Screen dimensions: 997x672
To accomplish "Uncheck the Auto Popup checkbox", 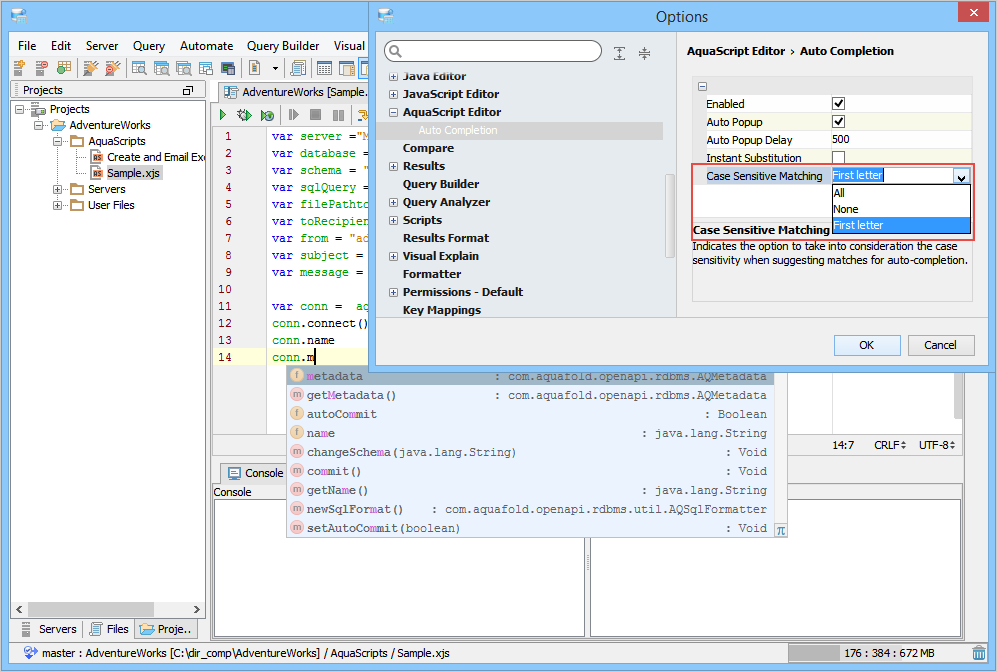I will (839, 122).
